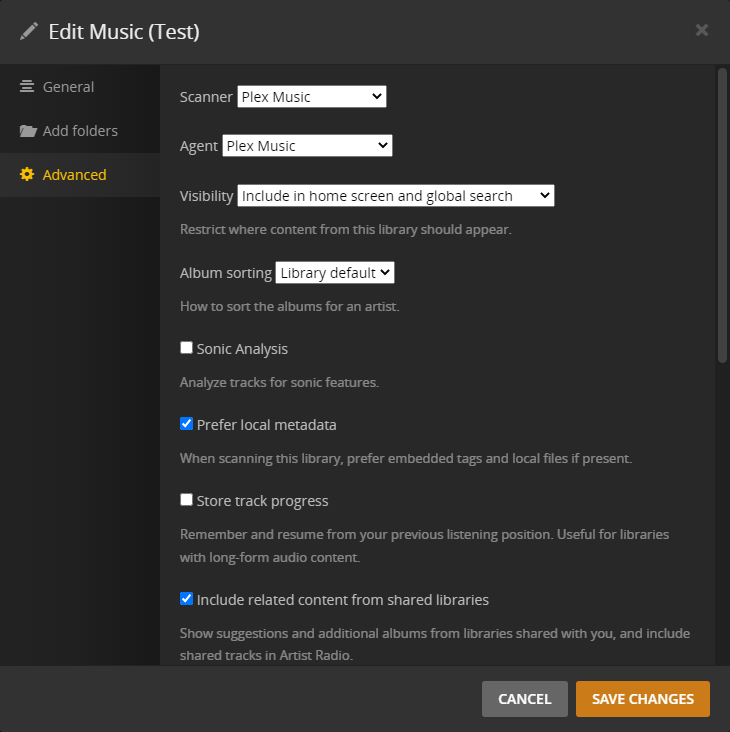Click the Sonic Analysis label text
Image resolution: width=730 pixels, height=732 pixels.
(242, 349)
